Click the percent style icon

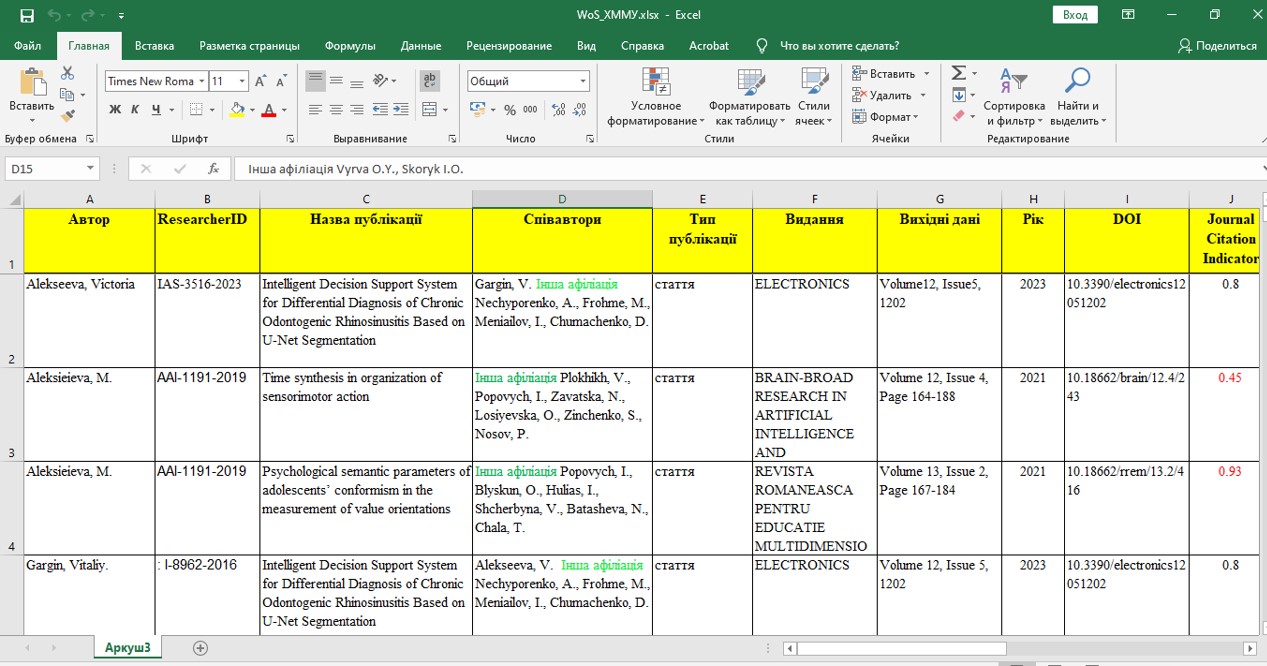[x=510, y=110]
